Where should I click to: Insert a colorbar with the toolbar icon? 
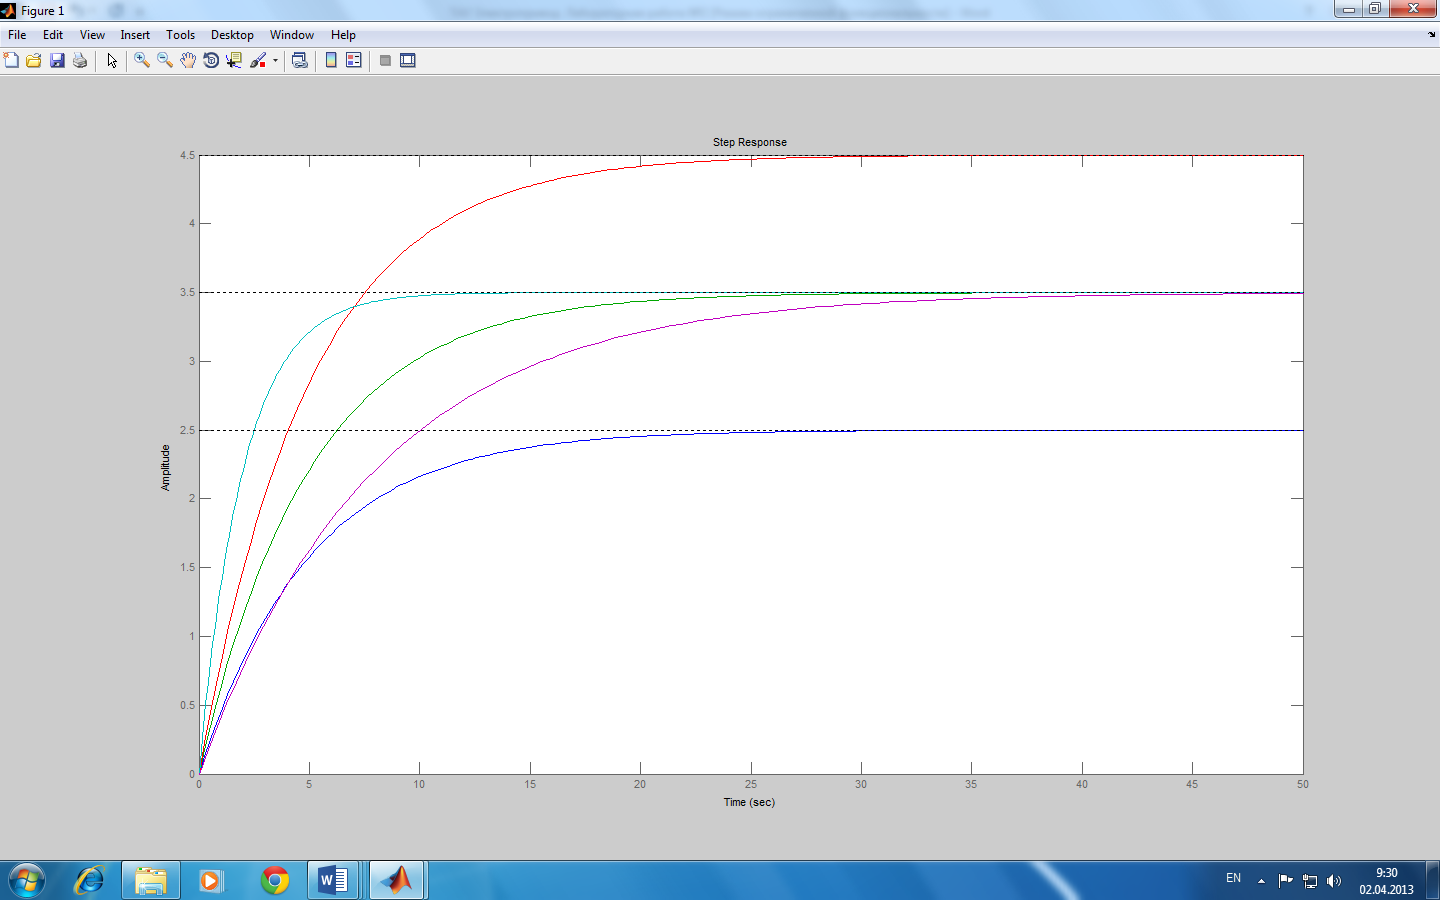(331, 60)
